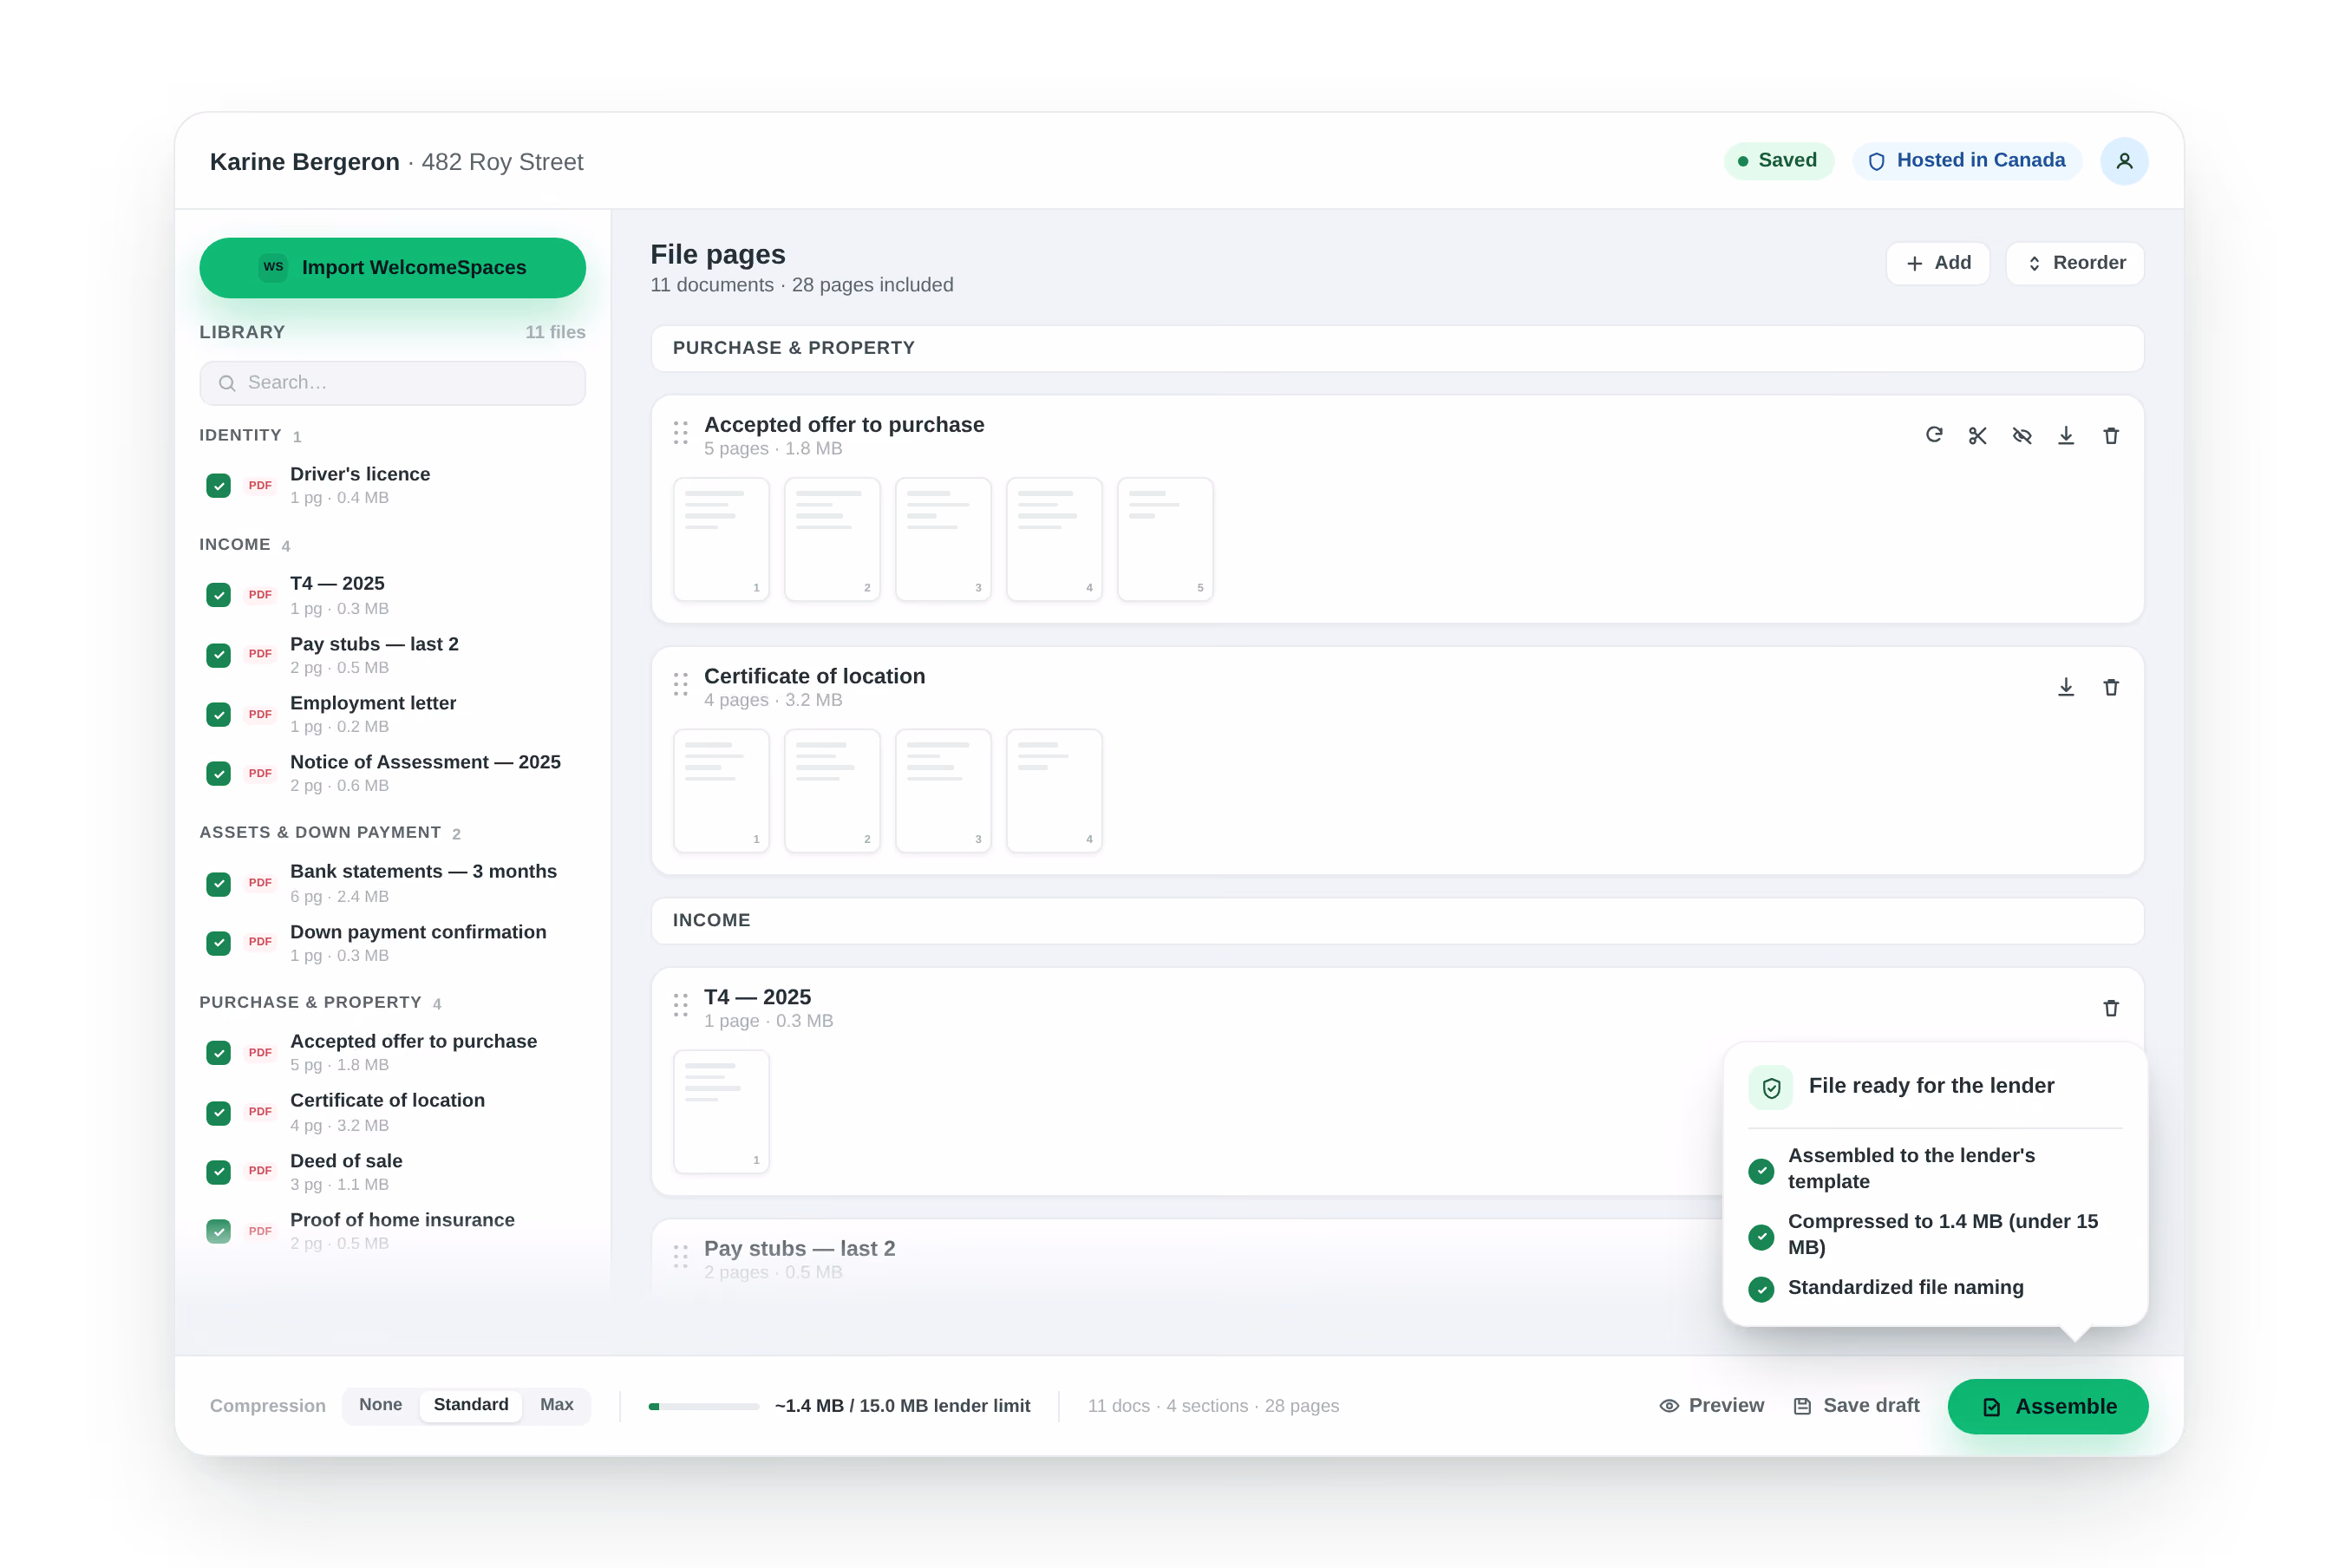The width and height of the screenshot is (2352, 1568).
Task: Open page 4 thumbnail of Certificate of location
Action: pos(1054,791)
